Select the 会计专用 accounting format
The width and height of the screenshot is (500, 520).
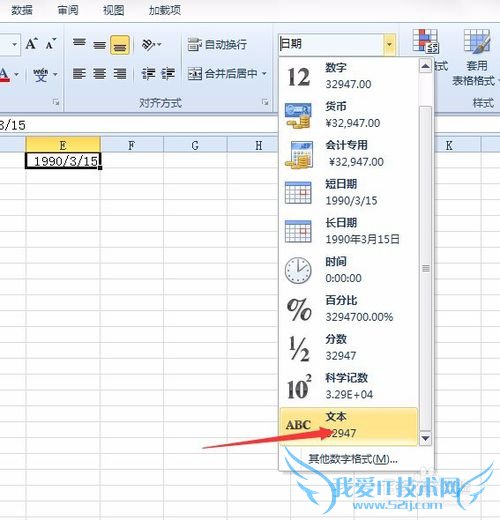point(349,154)
